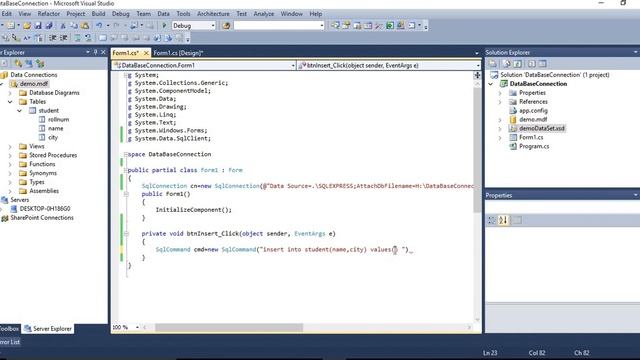Collapse the student table node
The width and height of the screenshot is (640, 360).
(19, 111)
